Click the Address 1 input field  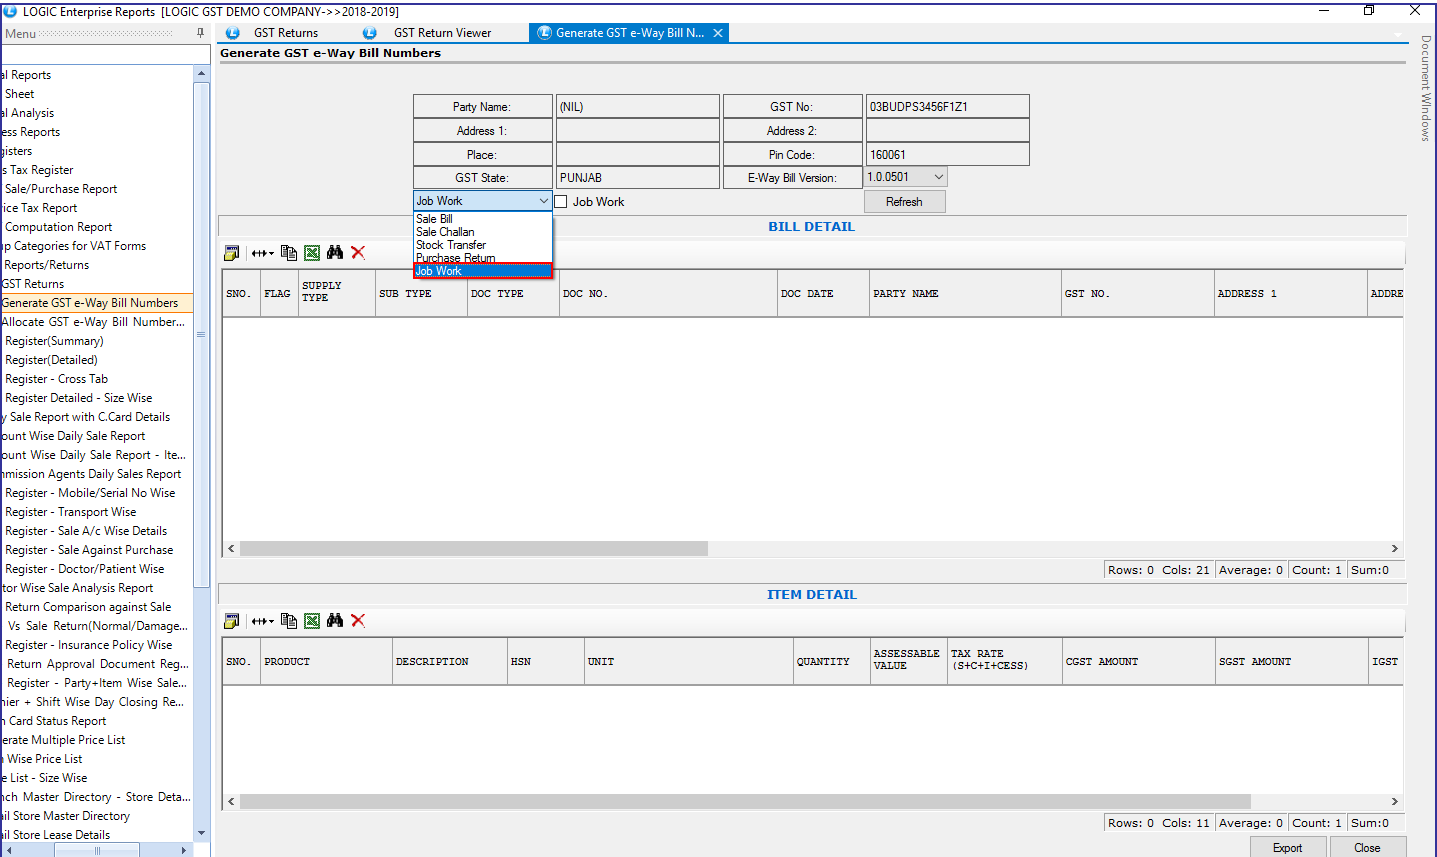[637, 130]
